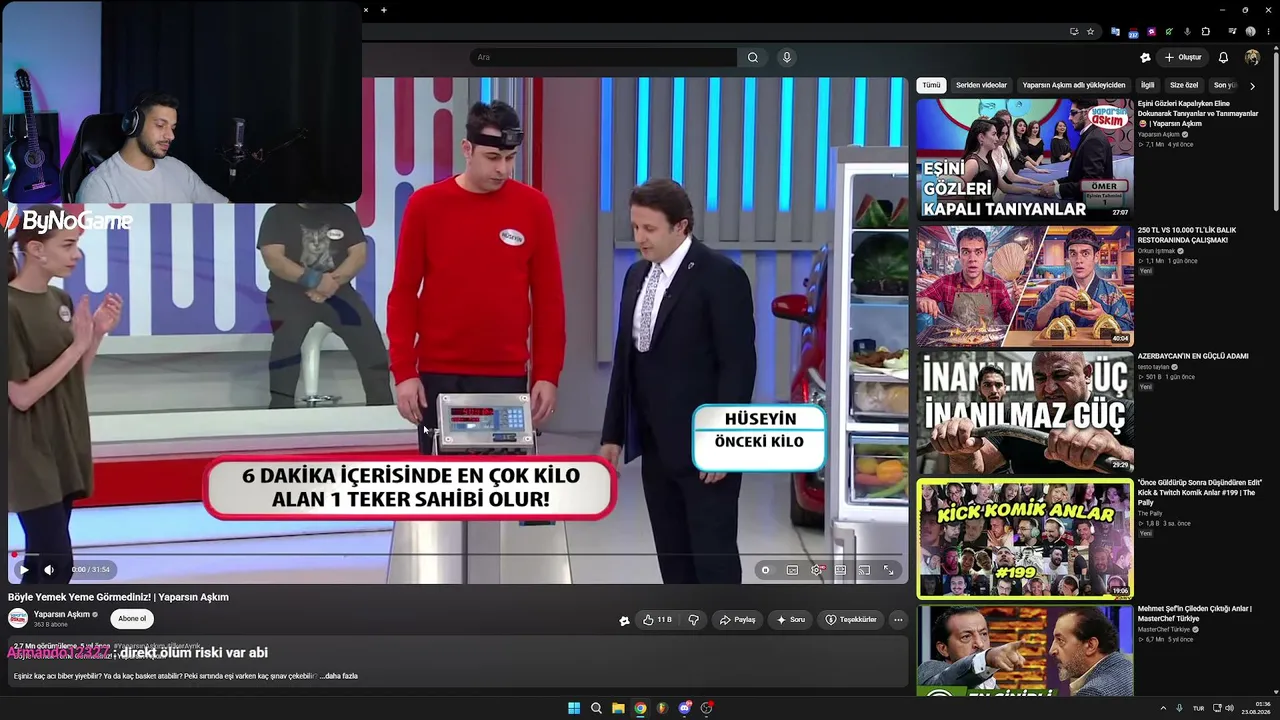Screen dimensions: 1280x720
Task: Click the Teşekkürler thanks button
Action: pyautogui.click(x=851, y=620)
